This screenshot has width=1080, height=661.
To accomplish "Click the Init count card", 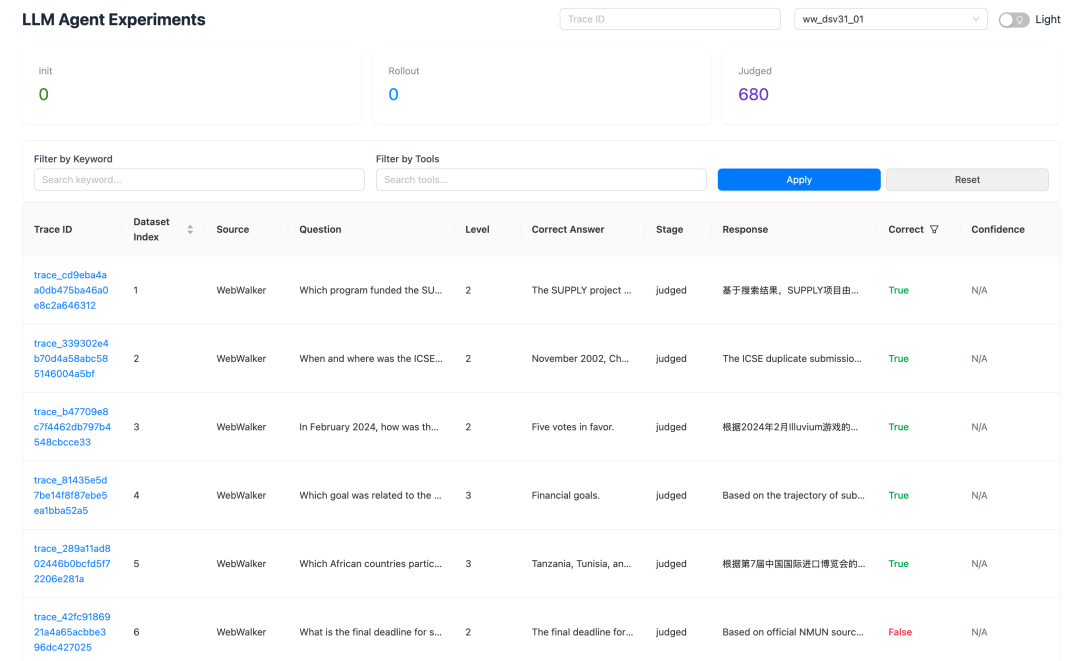I will (191, 86).
